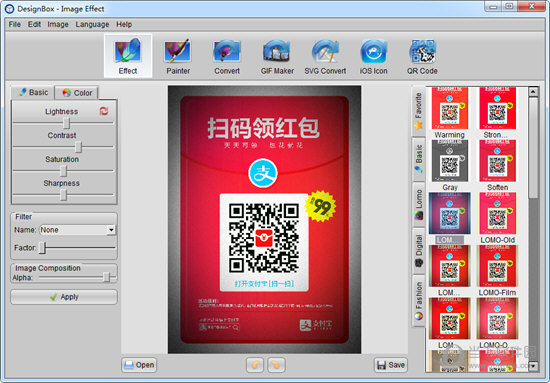Click the main preview image canvas

264,220
